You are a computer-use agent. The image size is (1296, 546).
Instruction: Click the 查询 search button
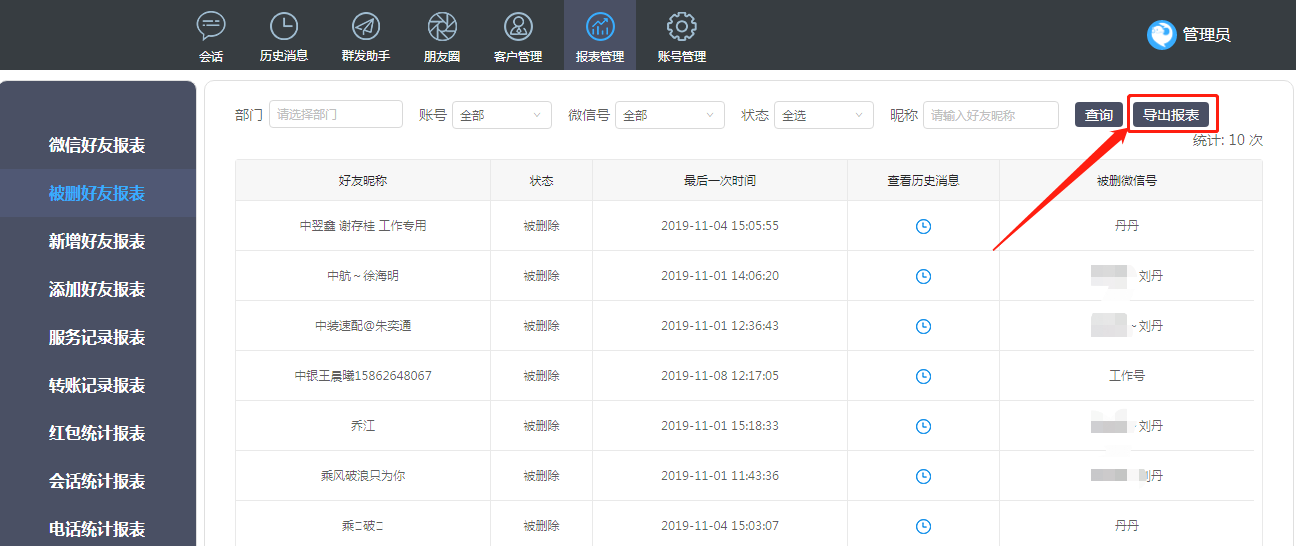pyautogui.click(x=1099, y=115)
